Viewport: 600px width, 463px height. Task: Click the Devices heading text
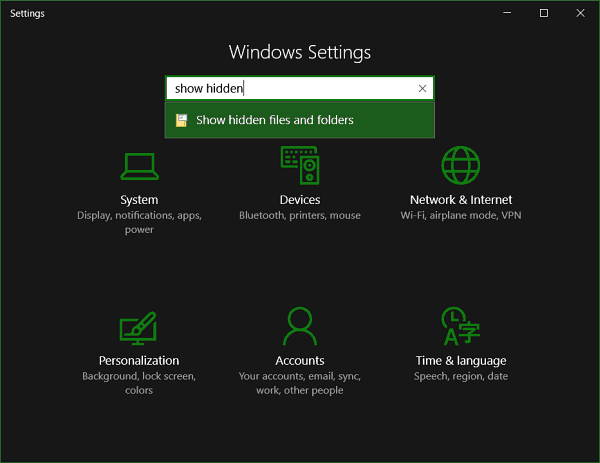click(x=300, y=200)
